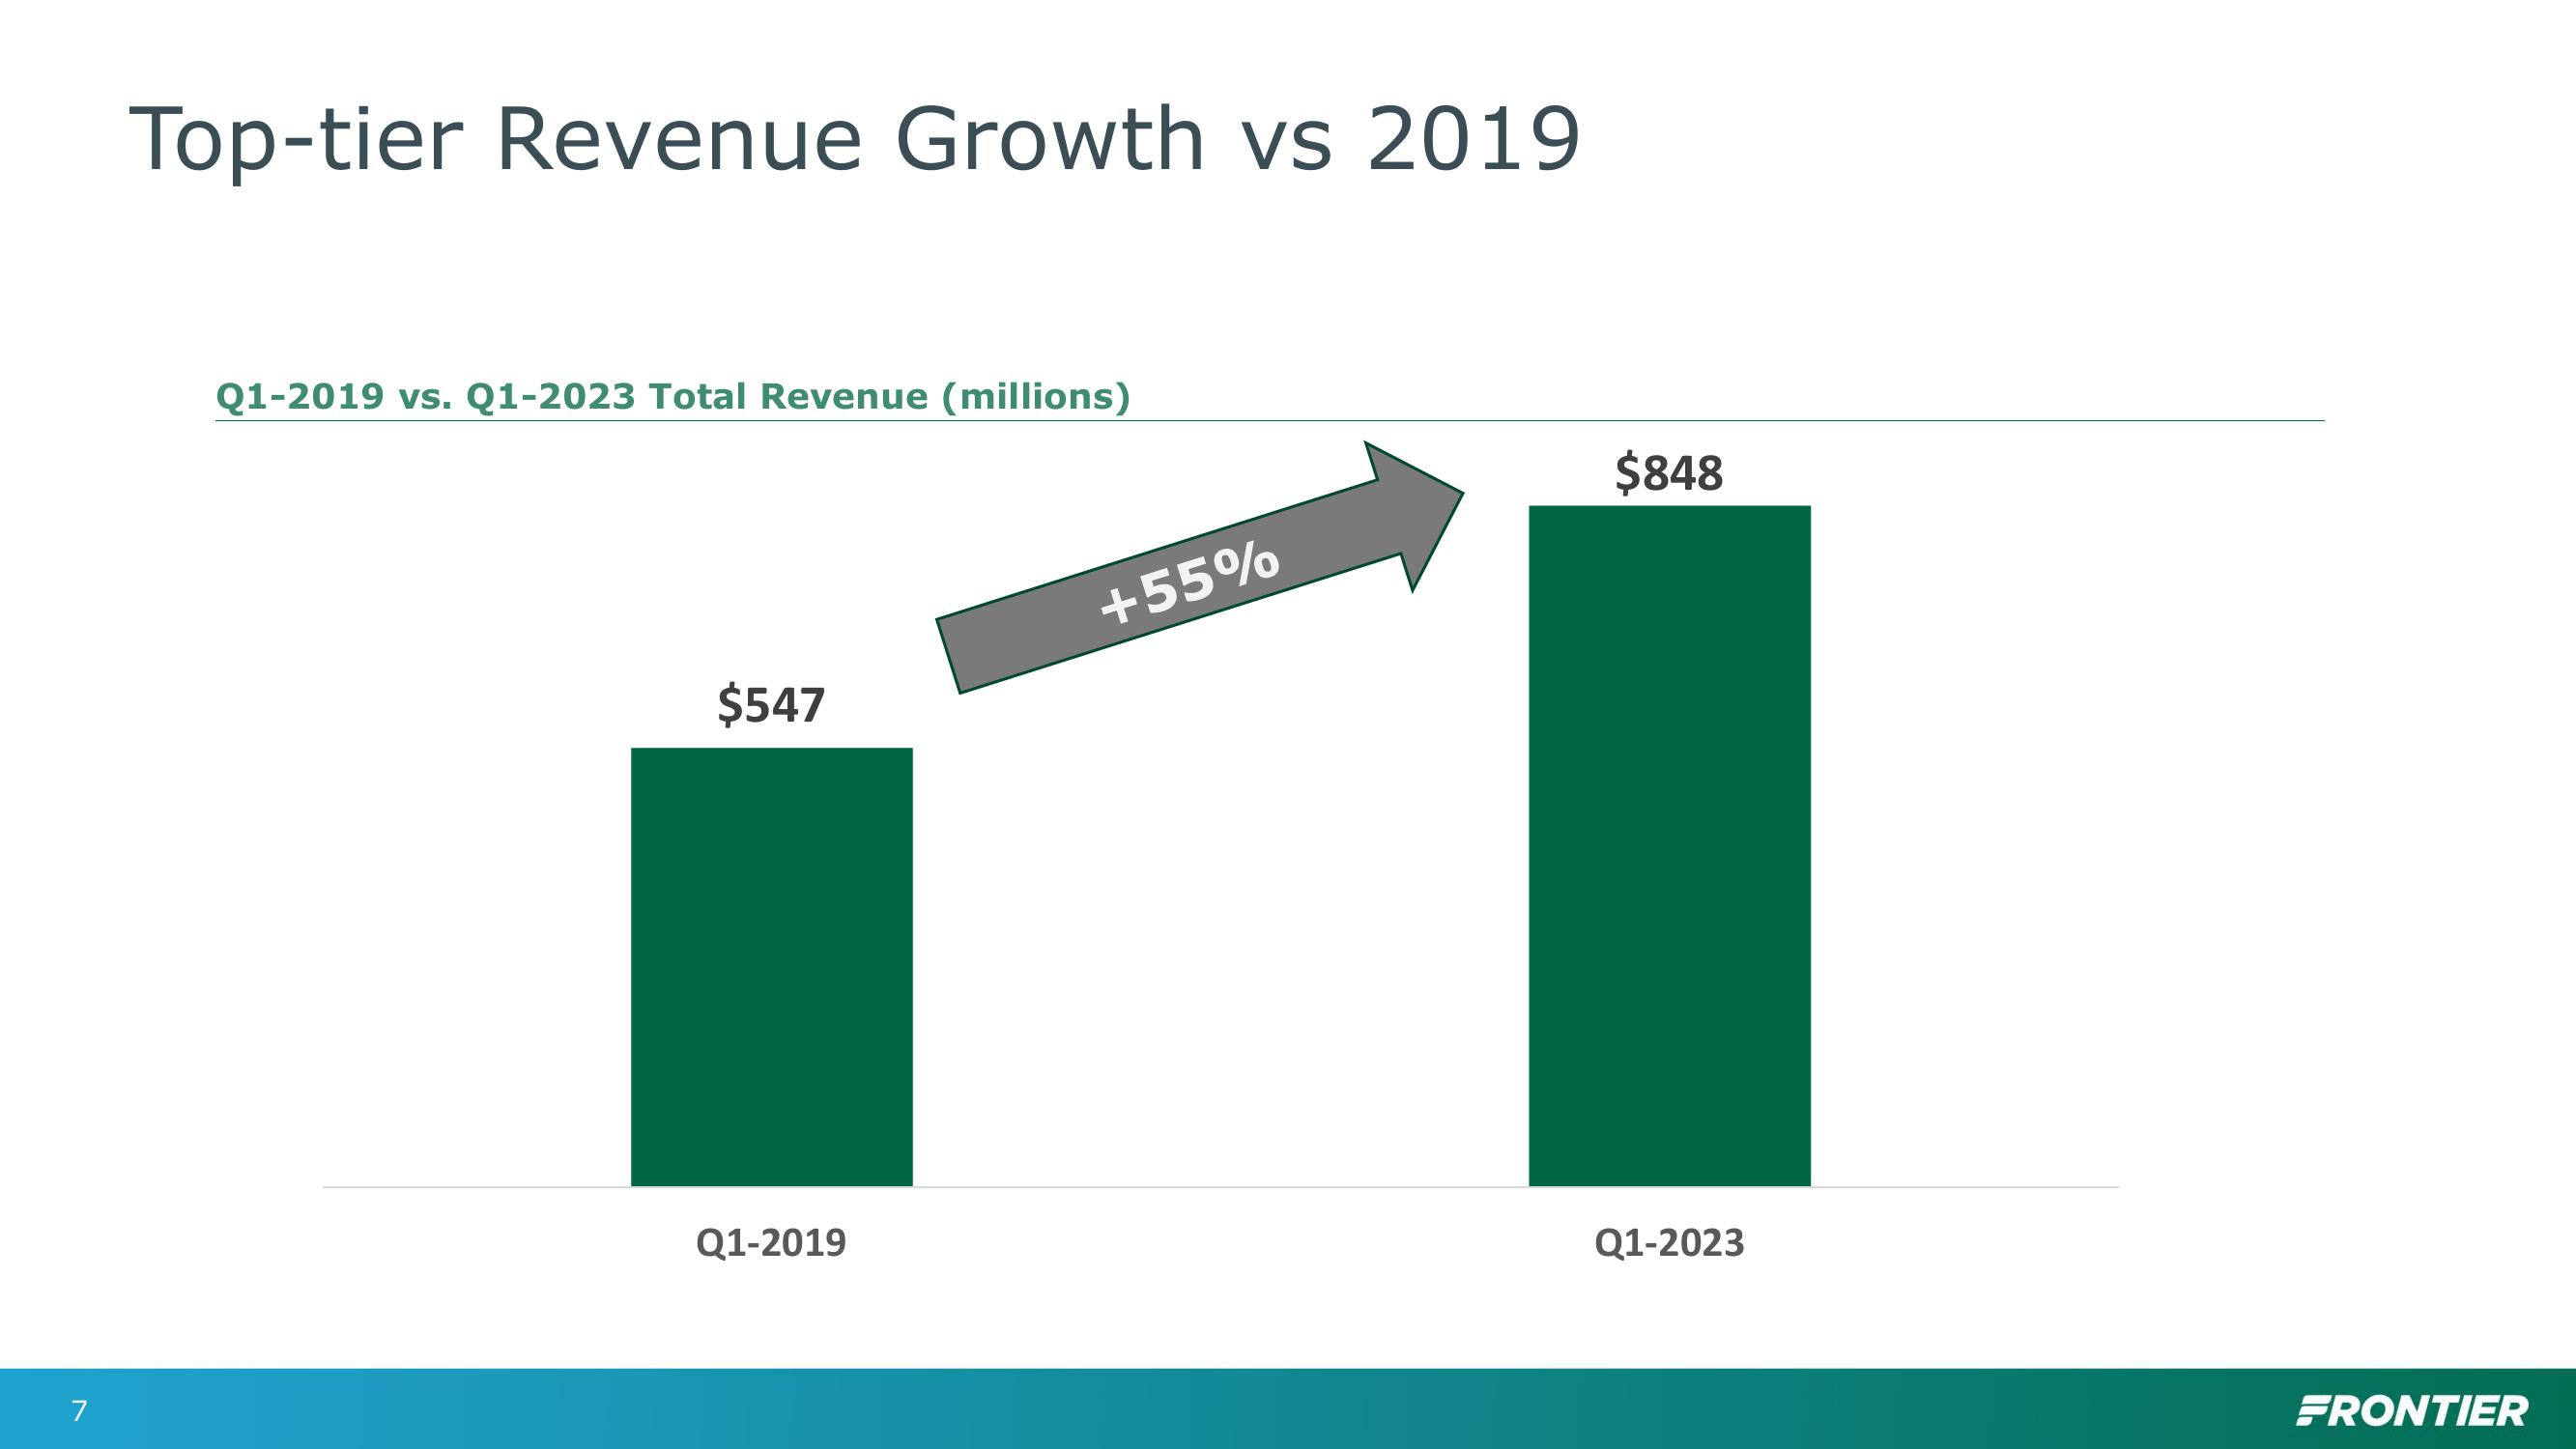Click the slide number 7
This screenshot has height=1449, width=2576.
click(x=79, y=1411)
